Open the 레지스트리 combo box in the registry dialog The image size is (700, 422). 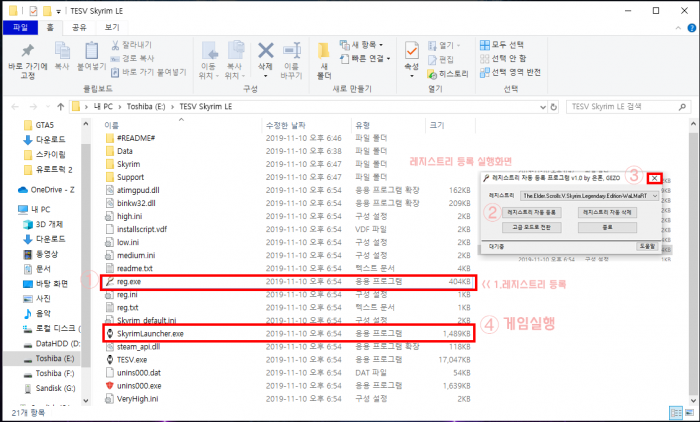tap(590, 196)
